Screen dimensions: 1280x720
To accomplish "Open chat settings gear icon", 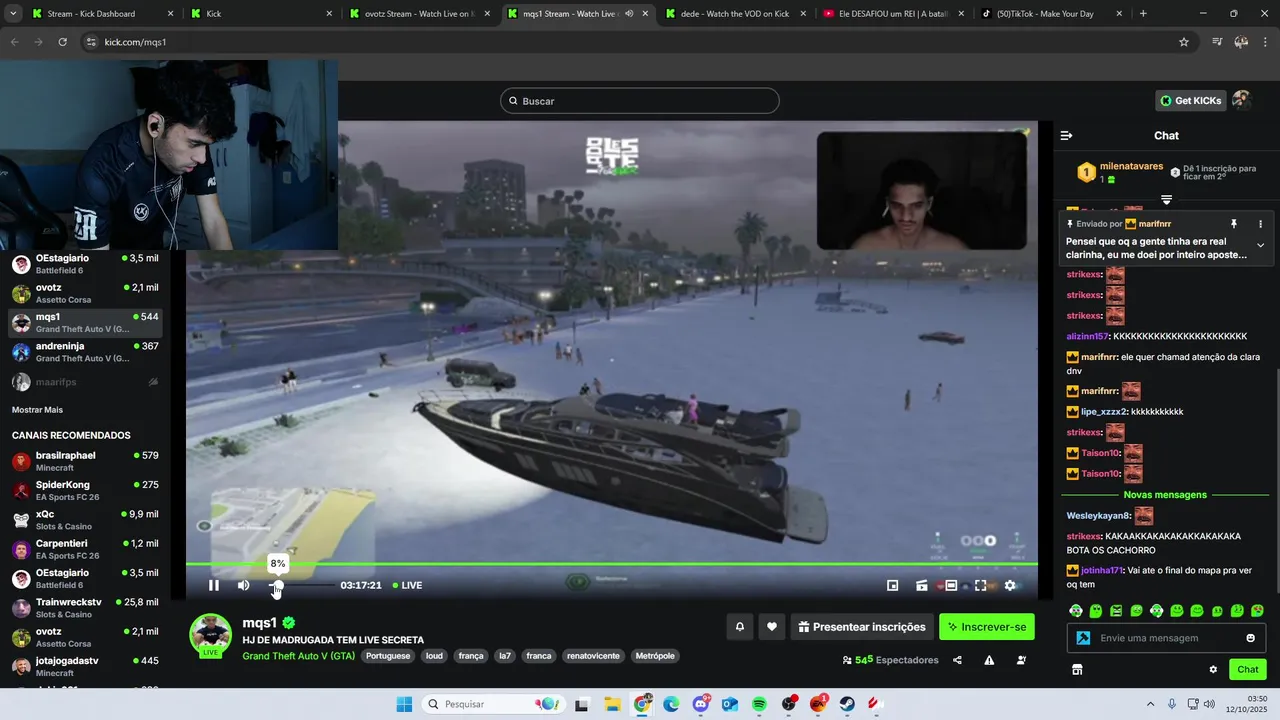I will 1213,670.
